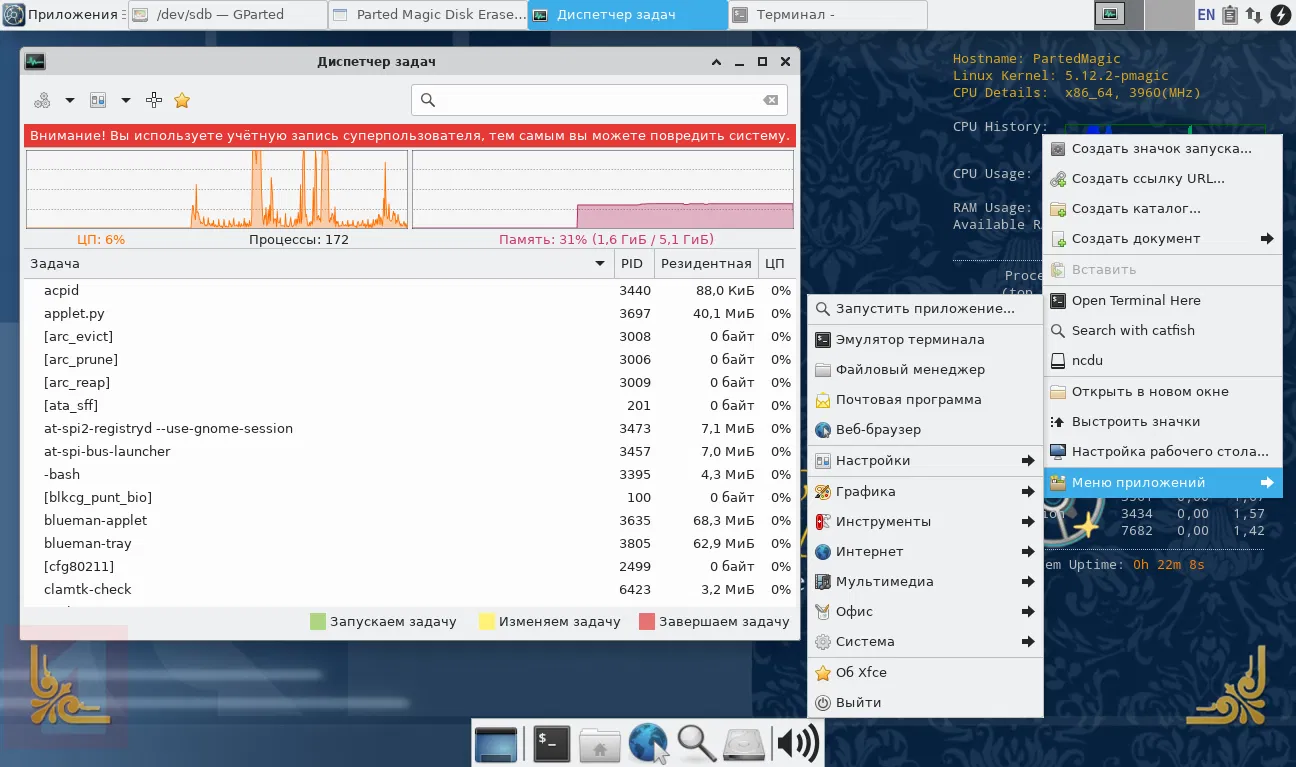Select the clamtk-check process row
The height and width of the screenshot is (767, 1296).
[409, 590]
